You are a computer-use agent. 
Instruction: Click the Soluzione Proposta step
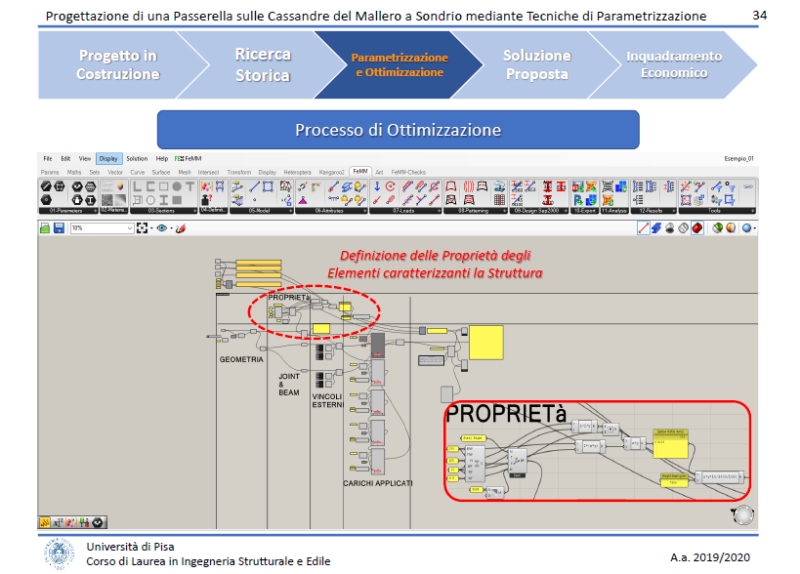coord(537,64)
